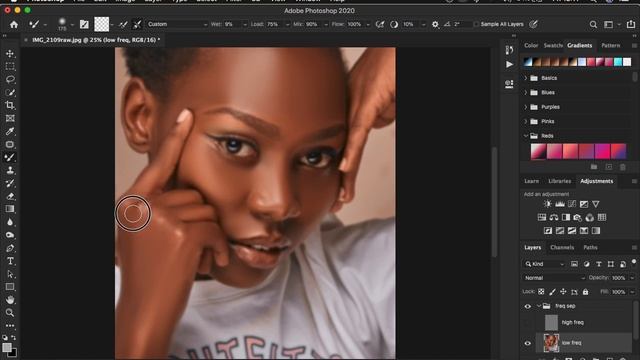This screenshot has width=640, height=360.
Task: Select the Eraser tool
Action: (x=10, y=196)
